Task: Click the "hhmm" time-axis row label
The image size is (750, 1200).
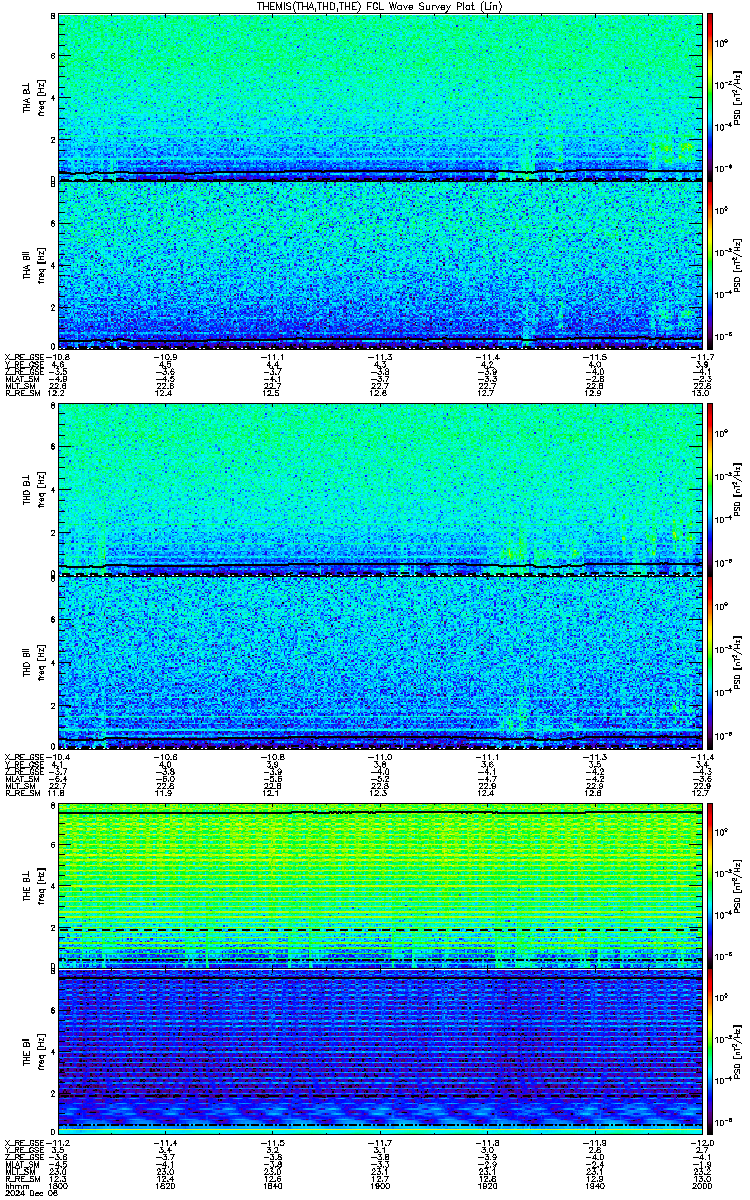Action: [15, 1184]
